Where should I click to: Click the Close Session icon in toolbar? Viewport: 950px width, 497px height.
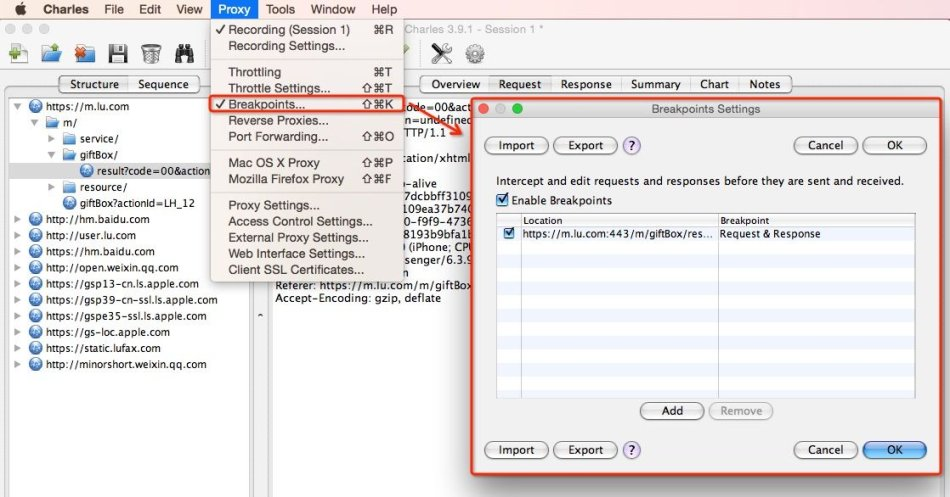point(85,54)
